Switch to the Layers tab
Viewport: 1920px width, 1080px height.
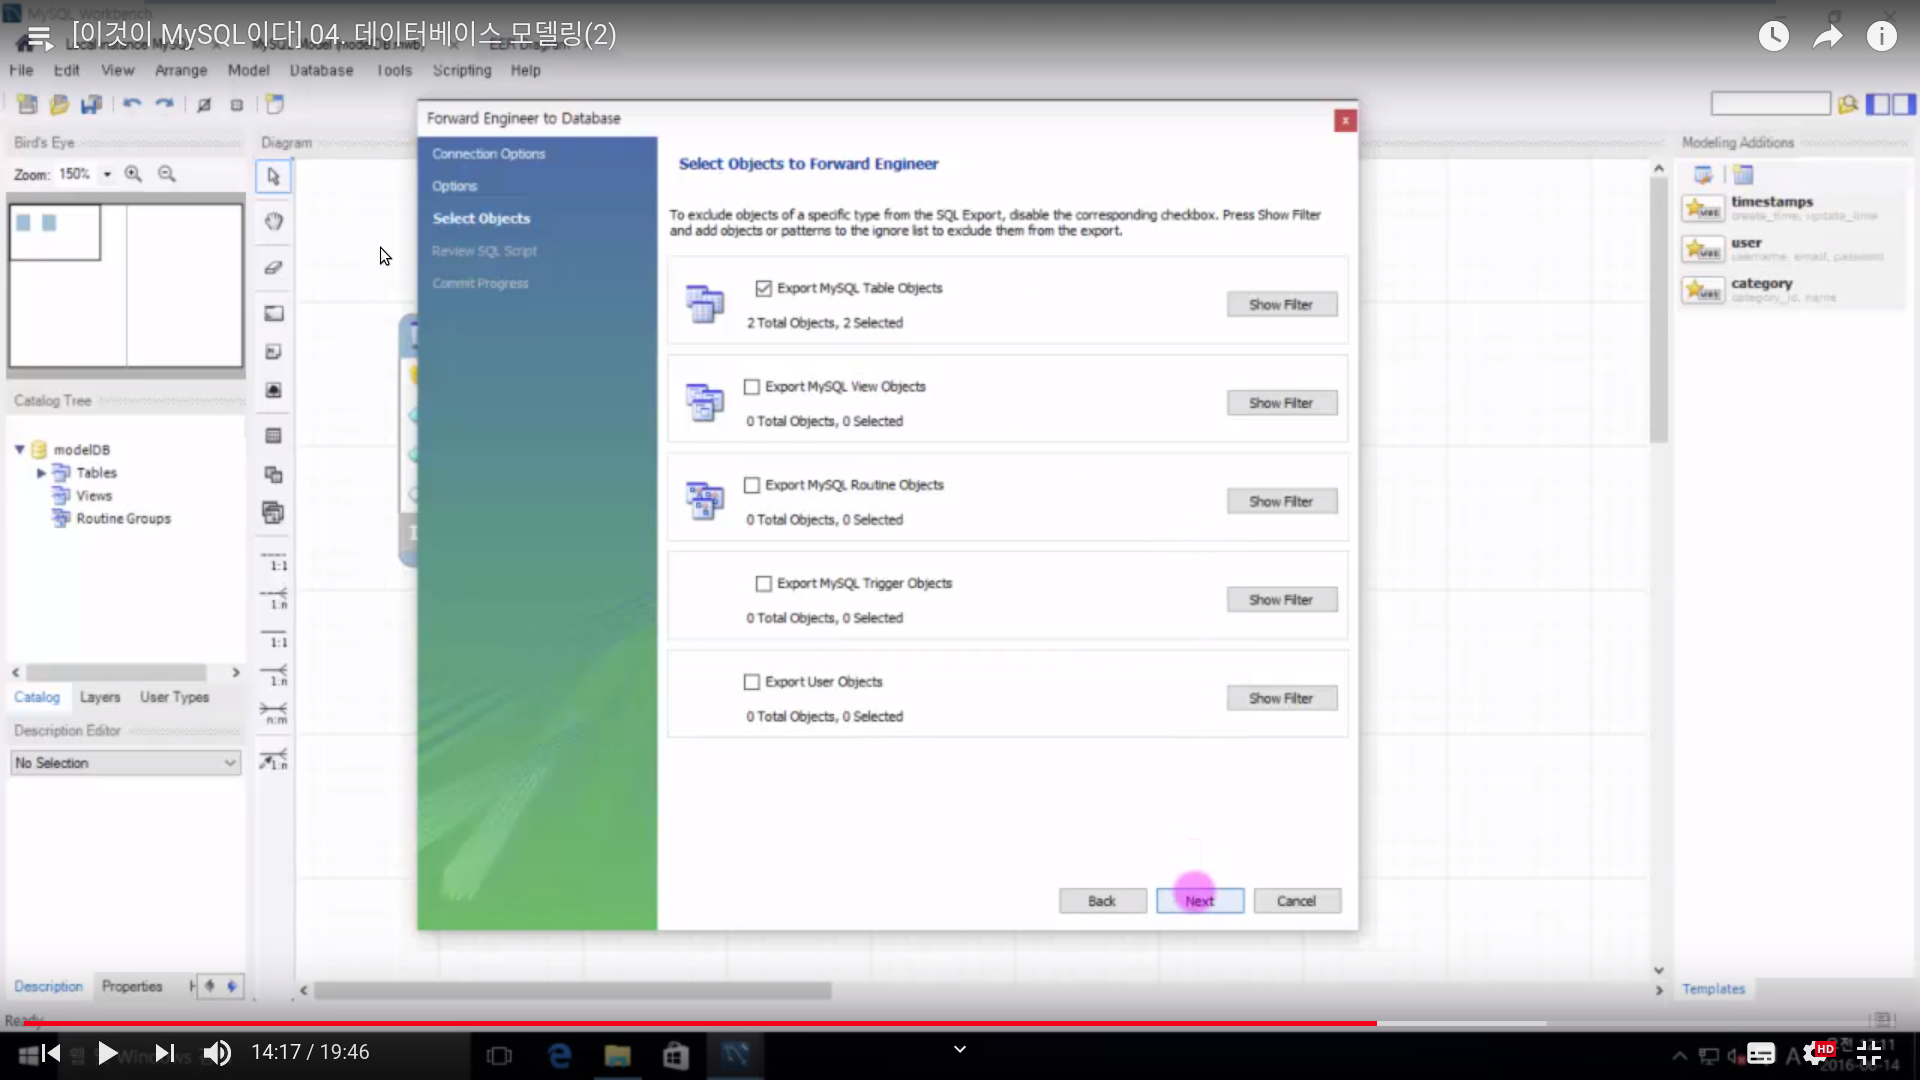pyautogui.click(x=100, y=697)
